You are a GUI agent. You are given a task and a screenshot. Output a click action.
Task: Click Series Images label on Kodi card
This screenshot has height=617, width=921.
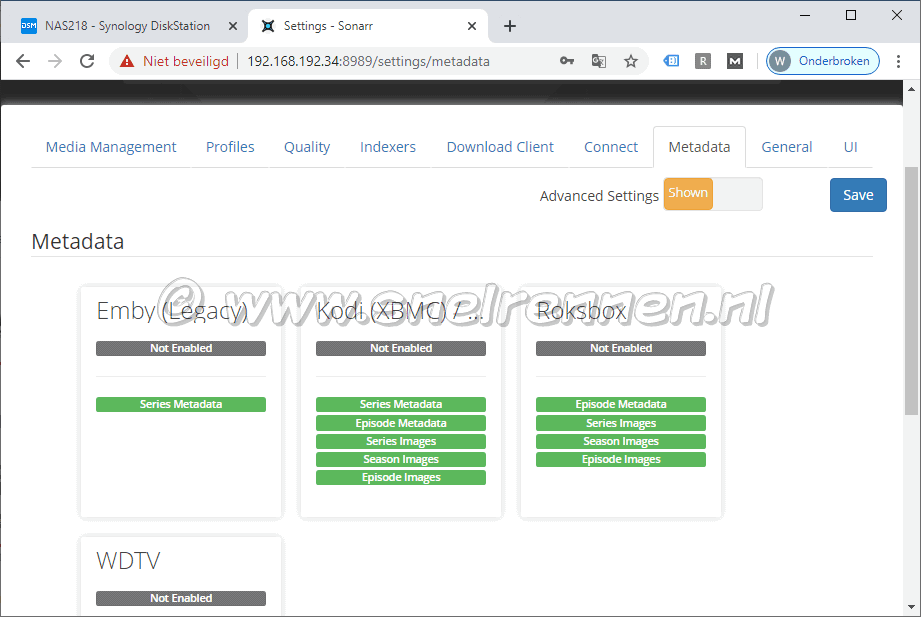coord(401,441)
